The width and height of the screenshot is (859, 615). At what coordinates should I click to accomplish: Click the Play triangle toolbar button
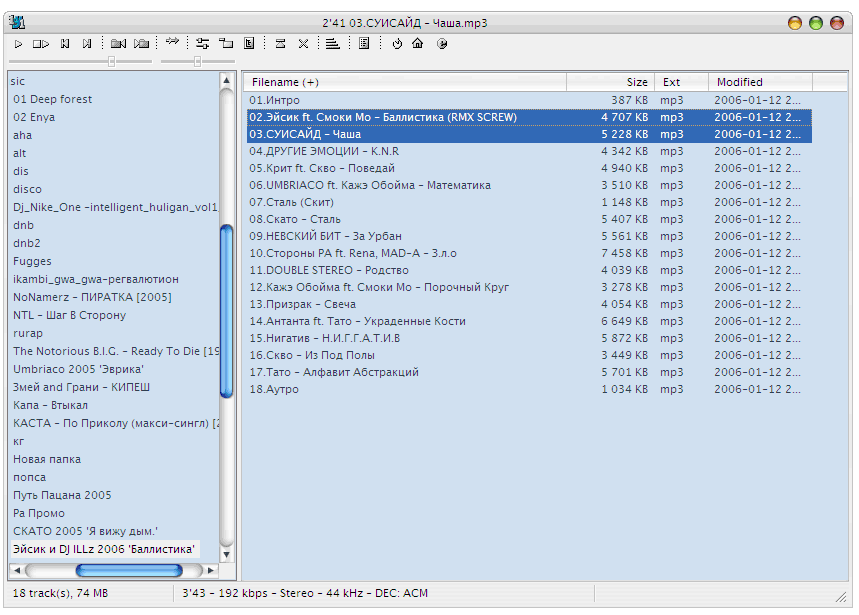coord(19,44)
